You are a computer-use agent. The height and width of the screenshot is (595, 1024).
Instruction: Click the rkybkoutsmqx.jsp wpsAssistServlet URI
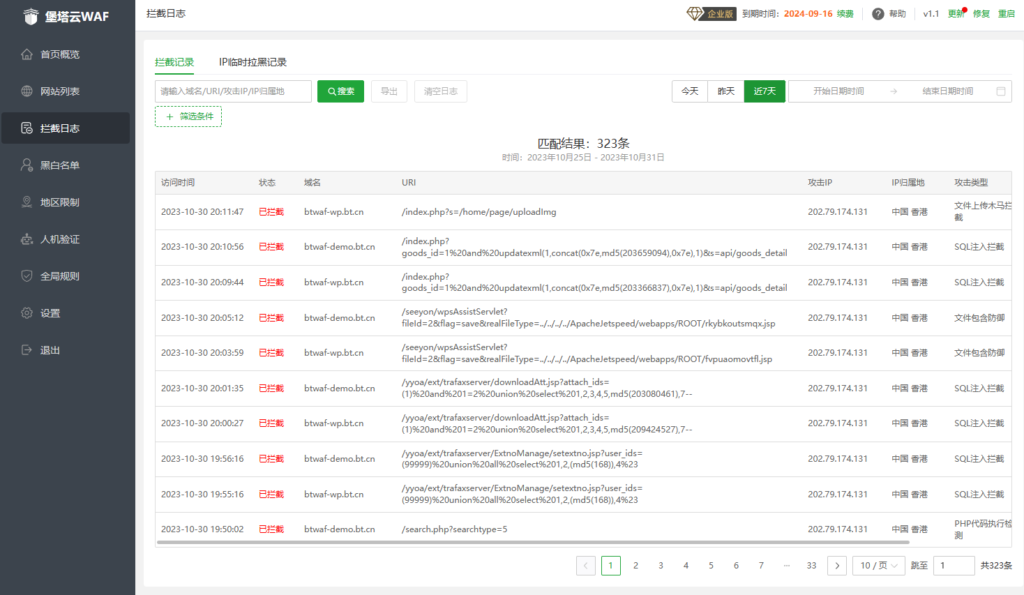coord(588,318)
